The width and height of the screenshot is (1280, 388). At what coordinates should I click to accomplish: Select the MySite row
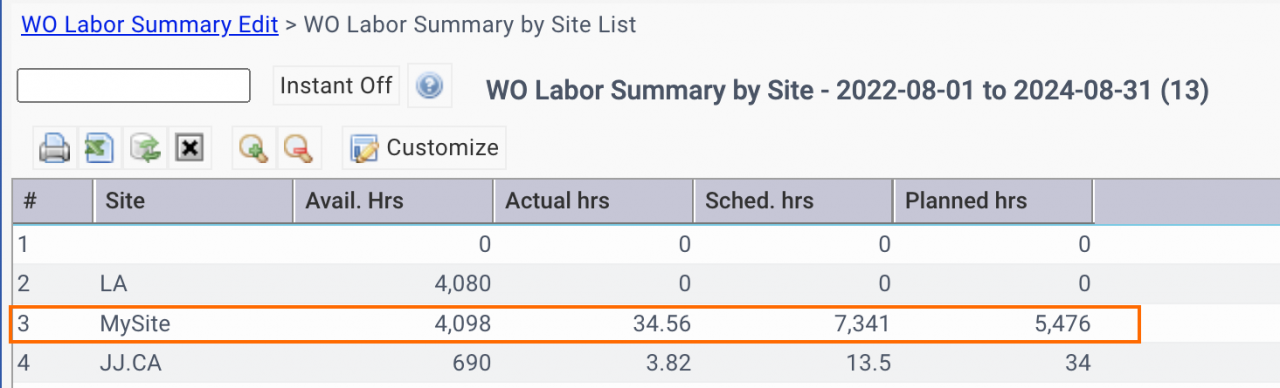pyautogui.click(x=574, y=324)
